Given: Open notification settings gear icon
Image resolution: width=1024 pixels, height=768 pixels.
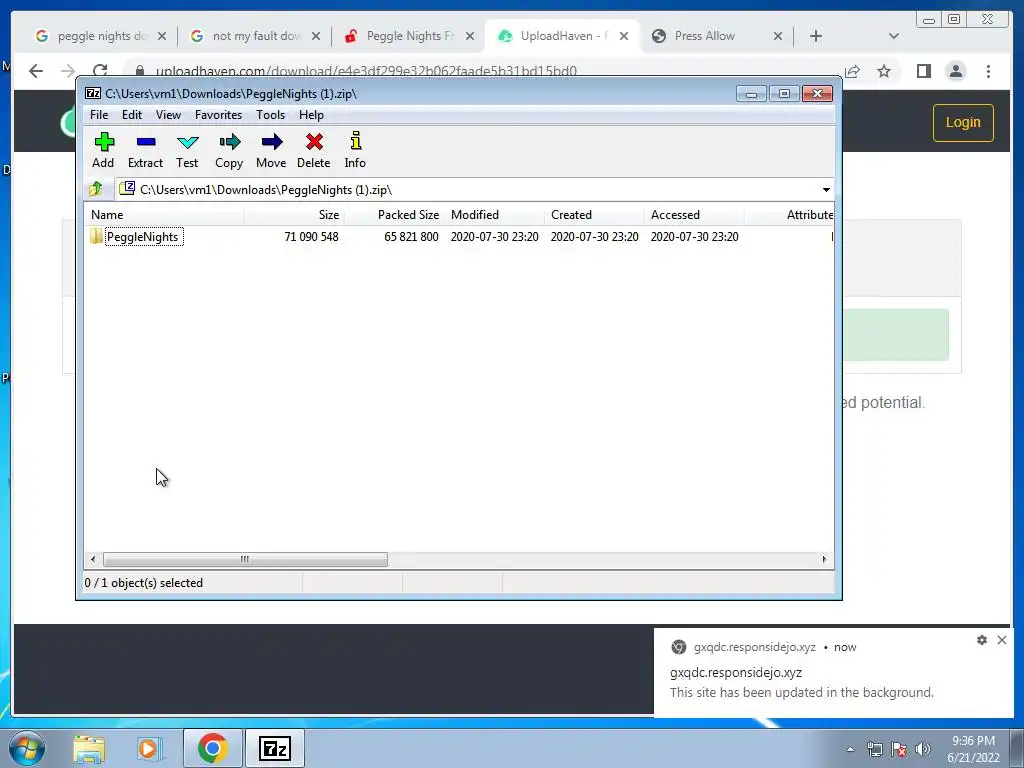Looking at the screenshot, I should (x=982, y=640).
